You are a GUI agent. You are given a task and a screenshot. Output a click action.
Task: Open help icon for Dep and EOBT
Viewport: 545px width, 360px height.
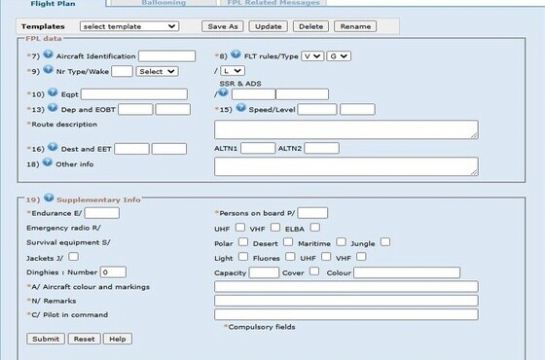click(x=52, y=108)
